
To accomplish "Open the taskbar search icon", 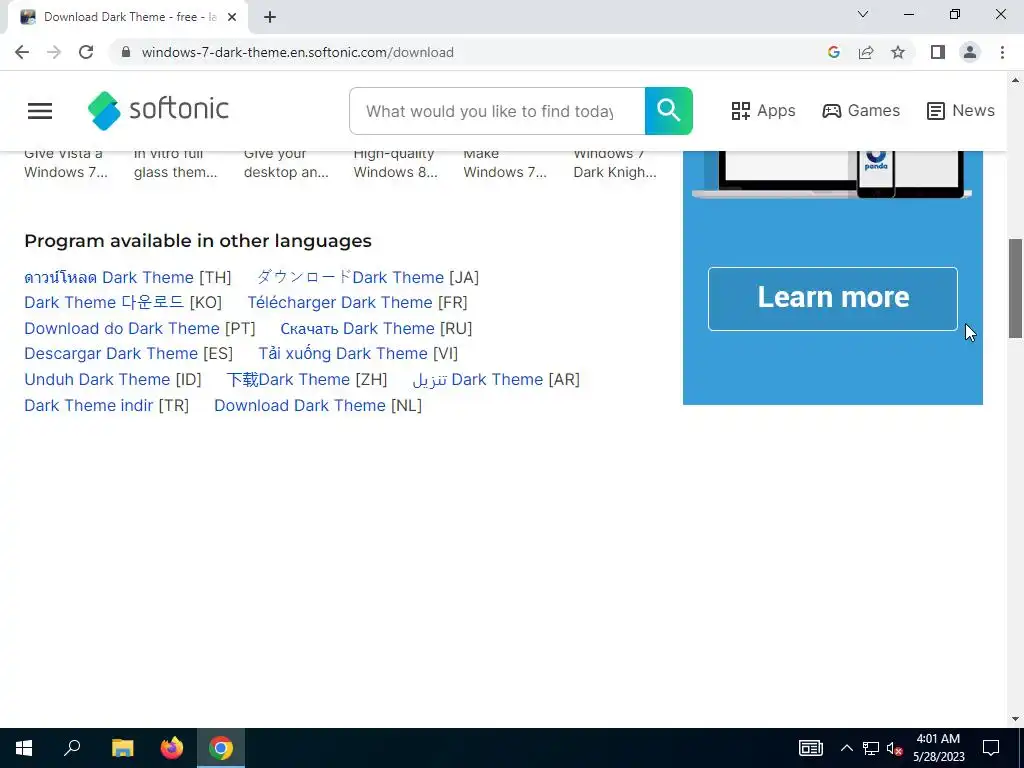I will tap(72, 748).
